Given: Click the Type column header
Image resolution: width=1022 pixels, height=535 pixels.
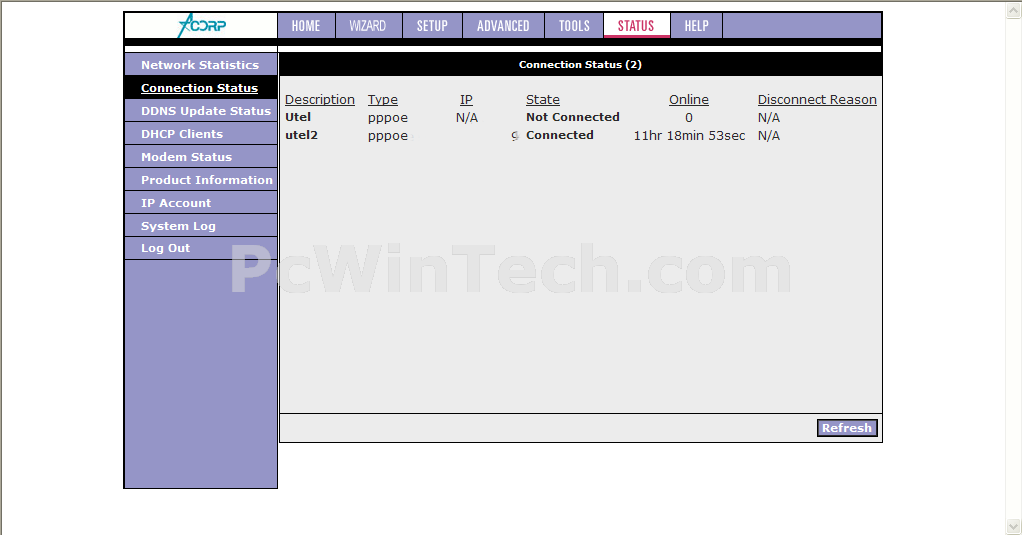Looking at the screenshot, I should pos(383,100).
